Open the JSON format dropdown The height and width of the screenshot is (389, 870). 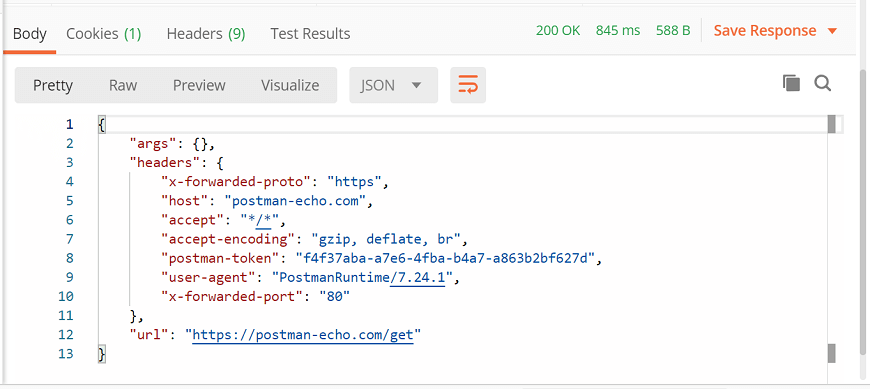tap(393, 85)
